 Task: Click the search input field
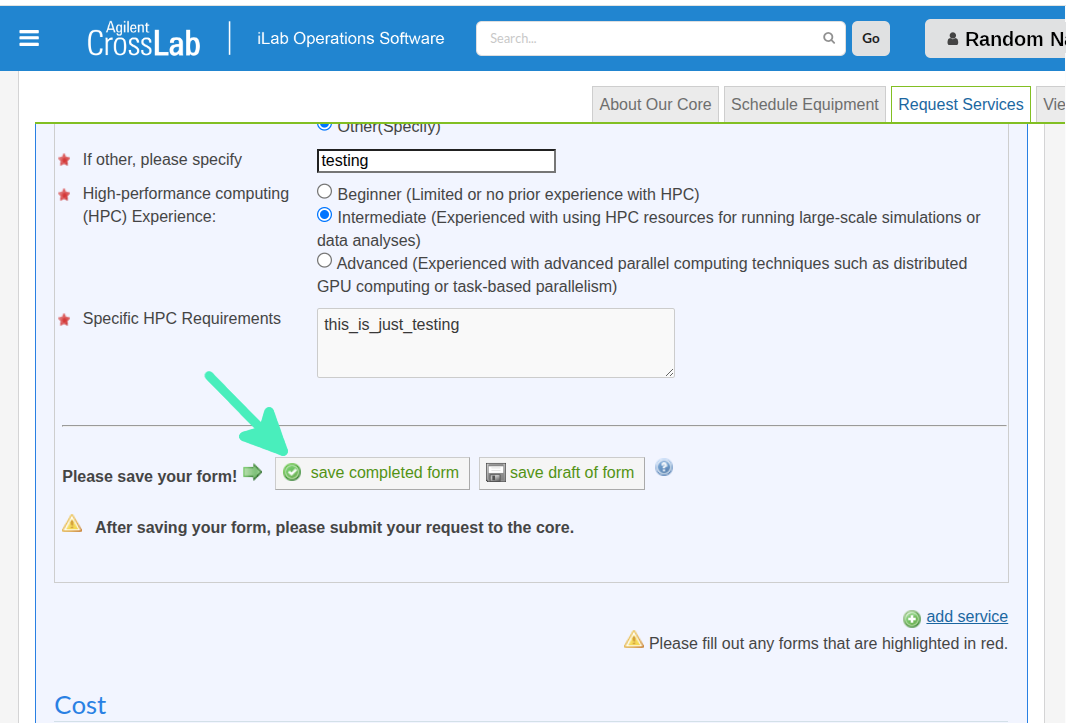pos(650,38)
